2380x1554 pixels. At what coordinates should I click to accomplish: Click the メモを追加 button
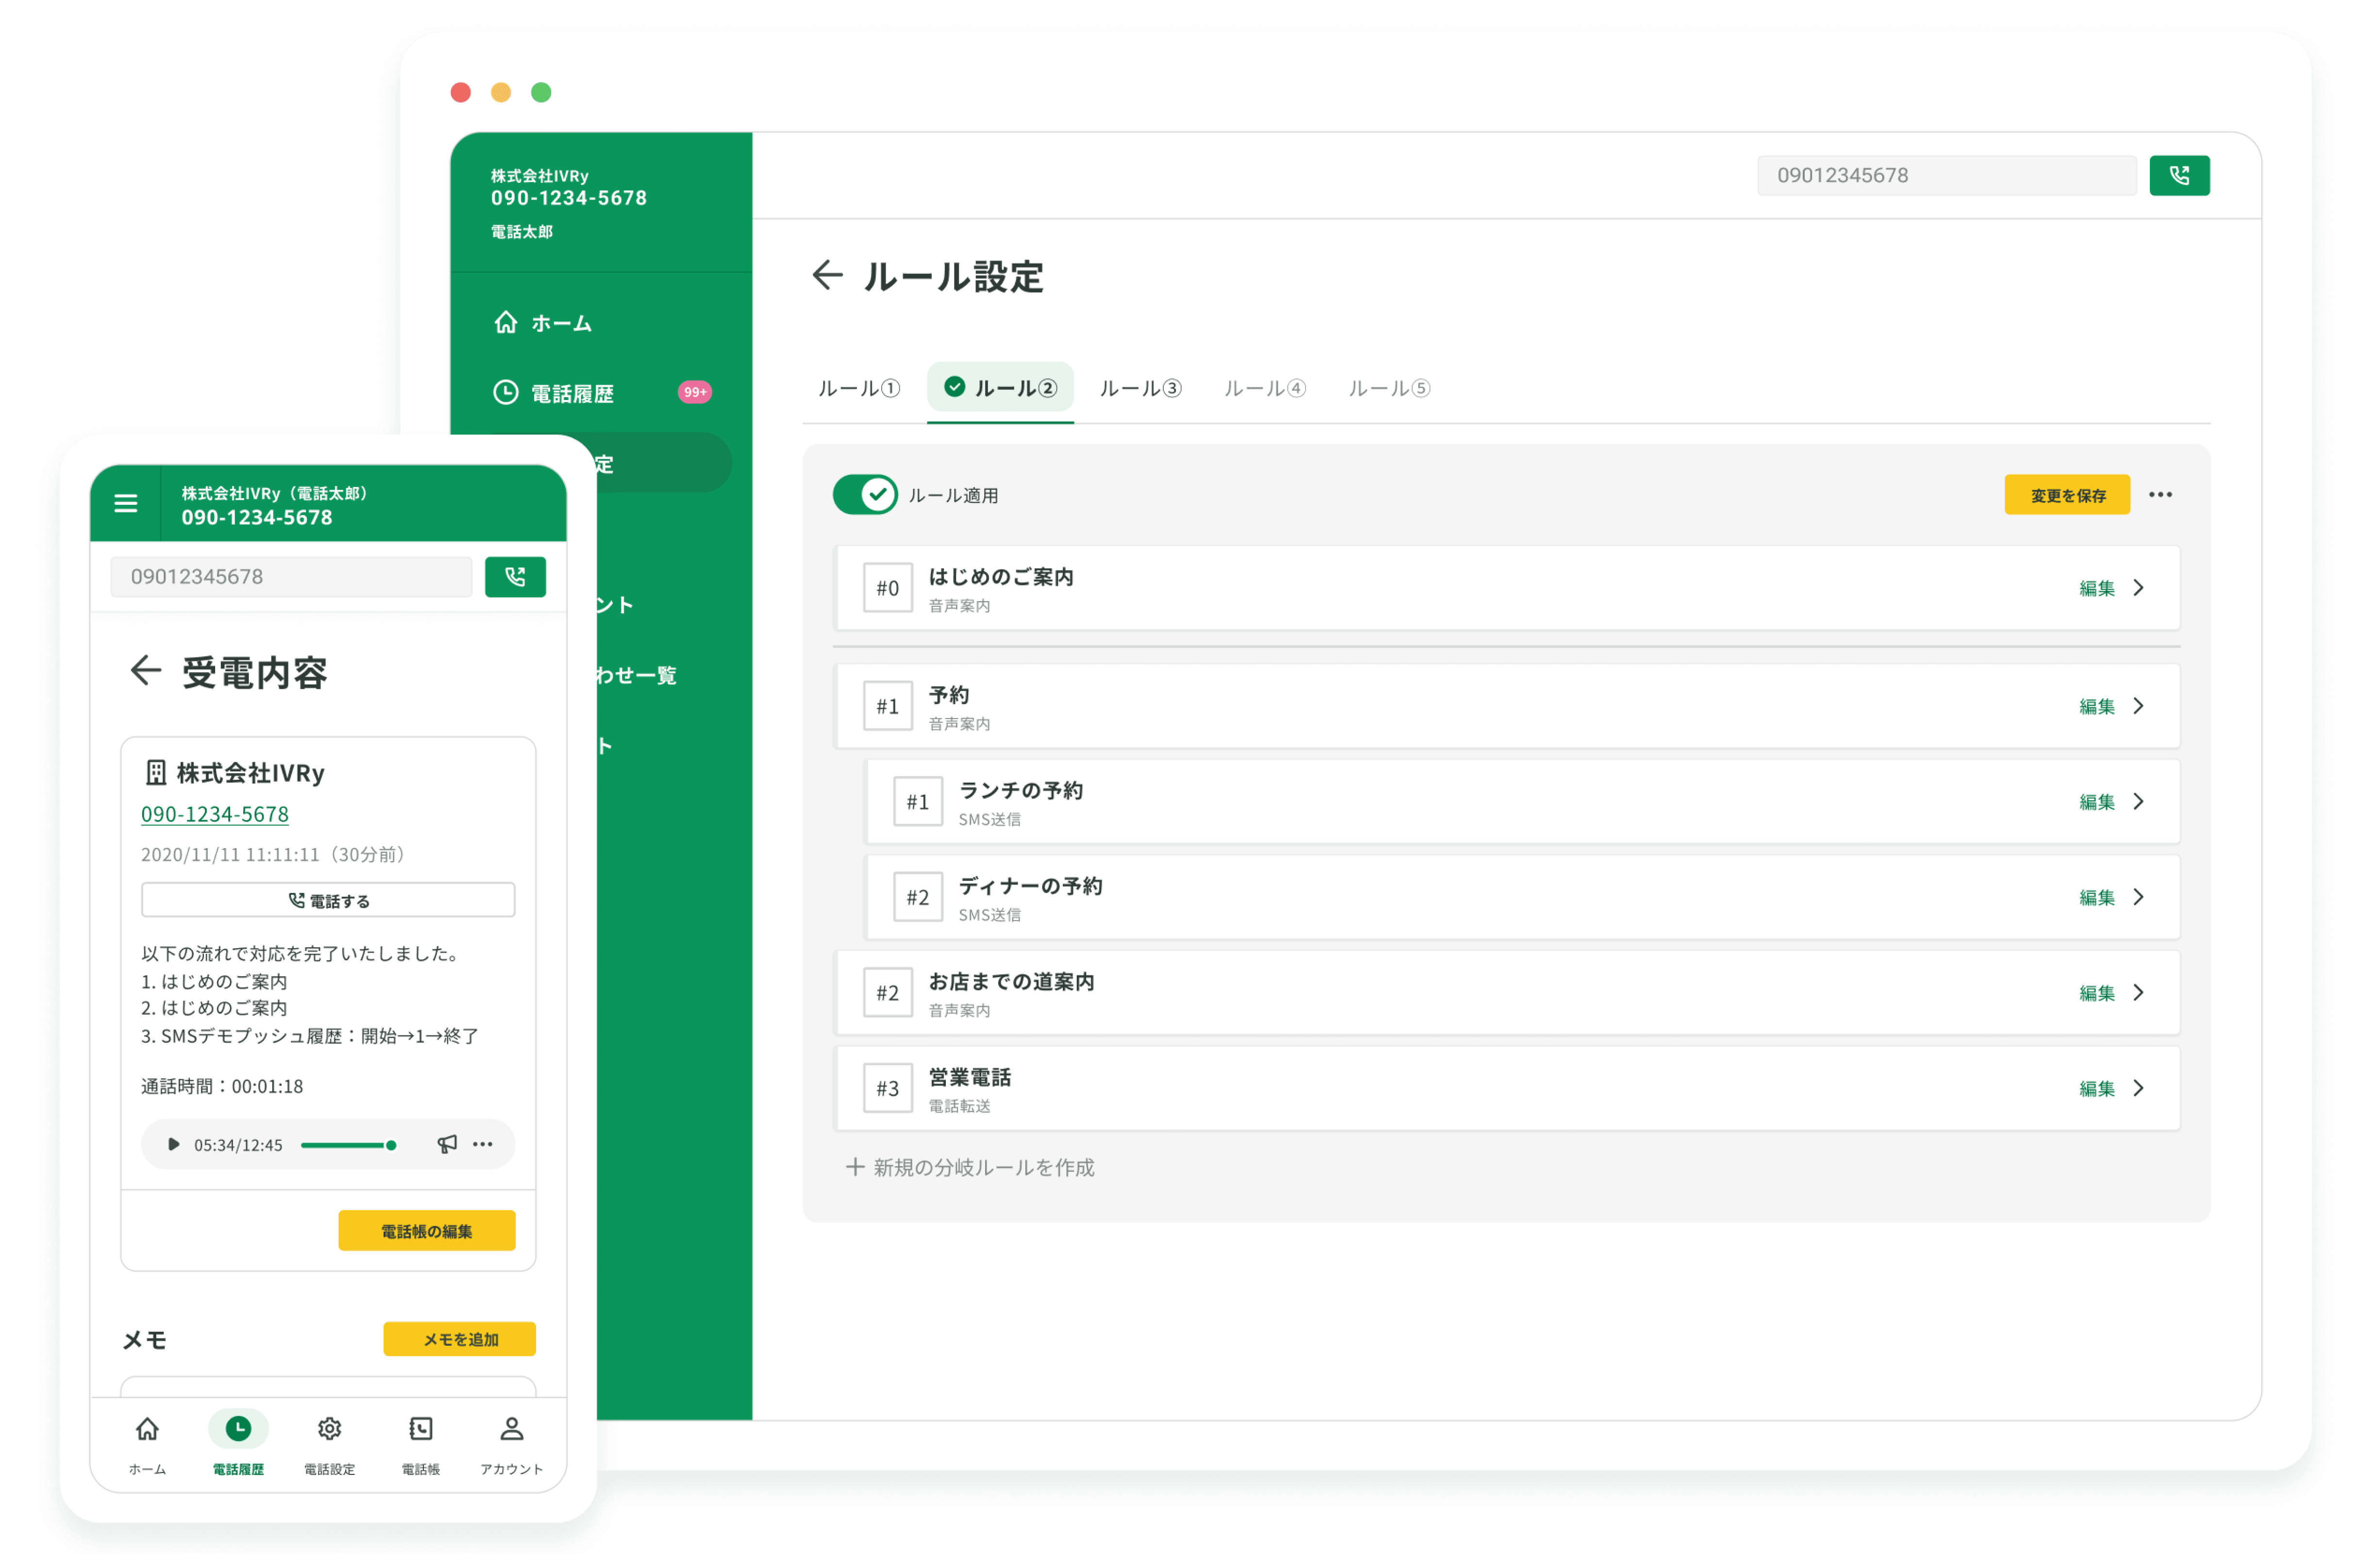460,1339
